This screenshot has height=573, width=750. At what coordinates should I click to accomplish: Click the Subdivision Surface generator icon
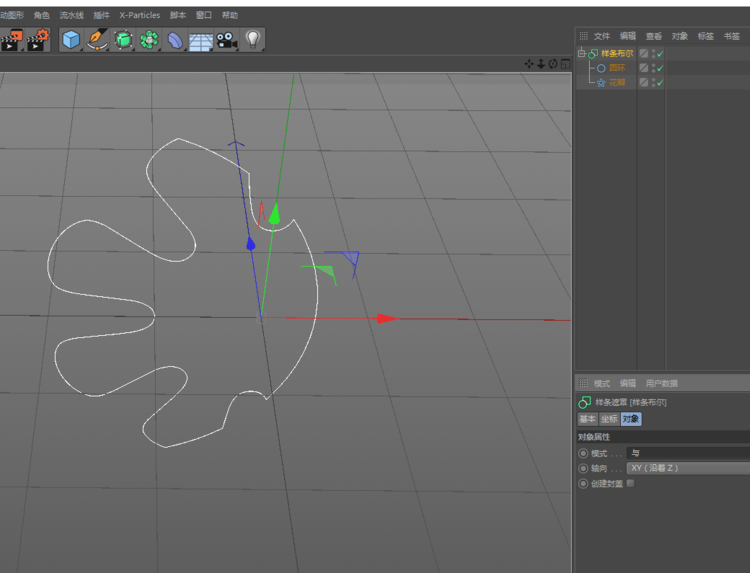tap(123, 40)
